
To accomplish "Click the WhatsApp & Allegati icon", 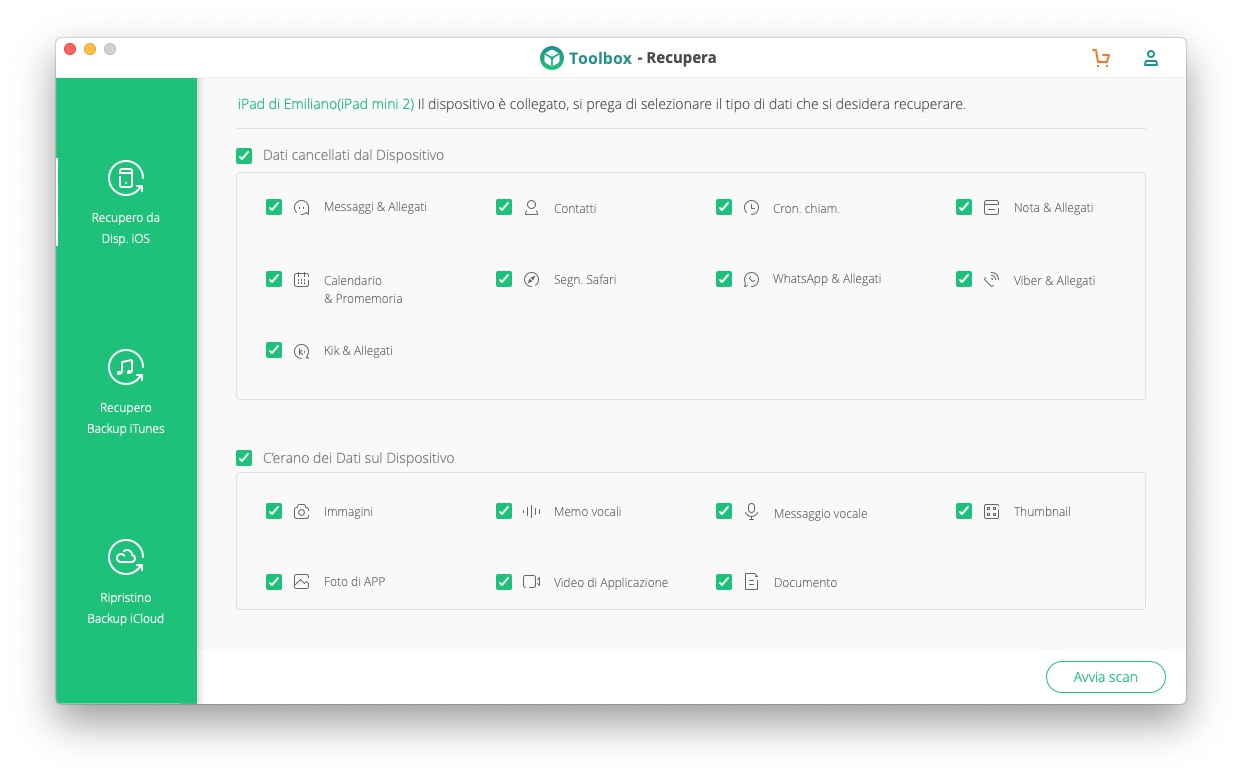I will pyautogui.click(x=752, y=280).
